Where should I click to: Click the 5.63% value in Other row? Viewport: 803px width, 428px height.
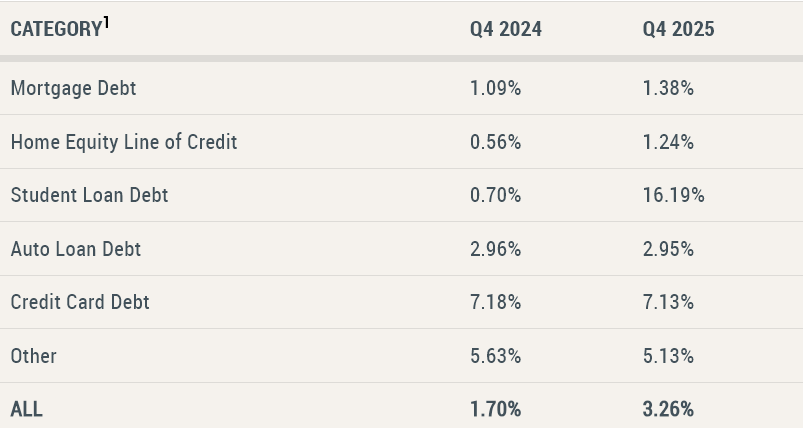495,356
